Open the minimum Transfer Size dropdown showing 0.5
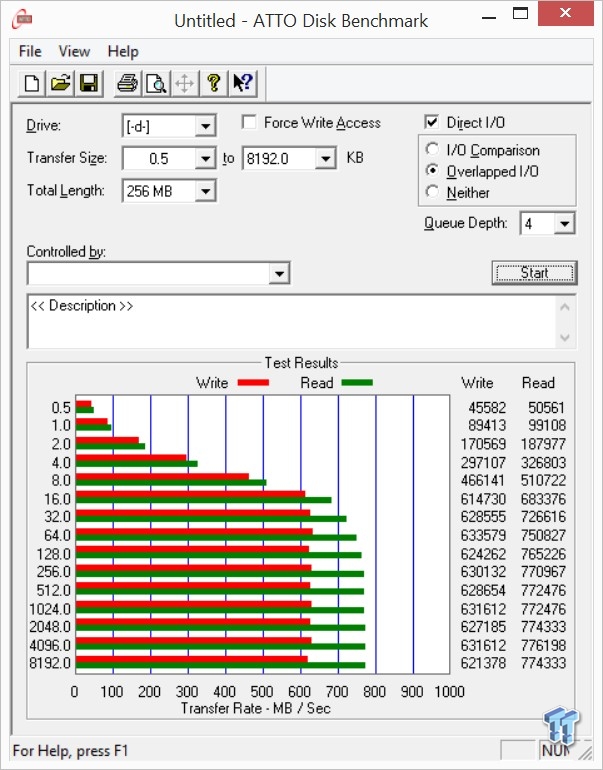Screen dimensions: 603x770 [205, 159]
